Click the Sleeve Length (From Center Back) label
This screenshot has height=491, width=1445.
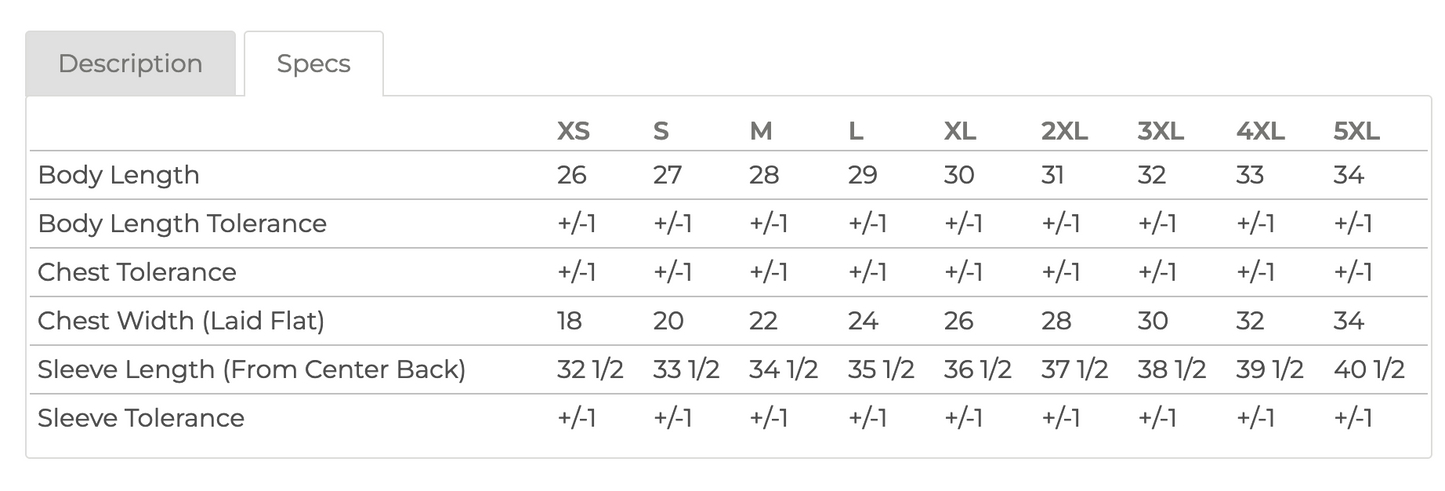coord(251,370)
